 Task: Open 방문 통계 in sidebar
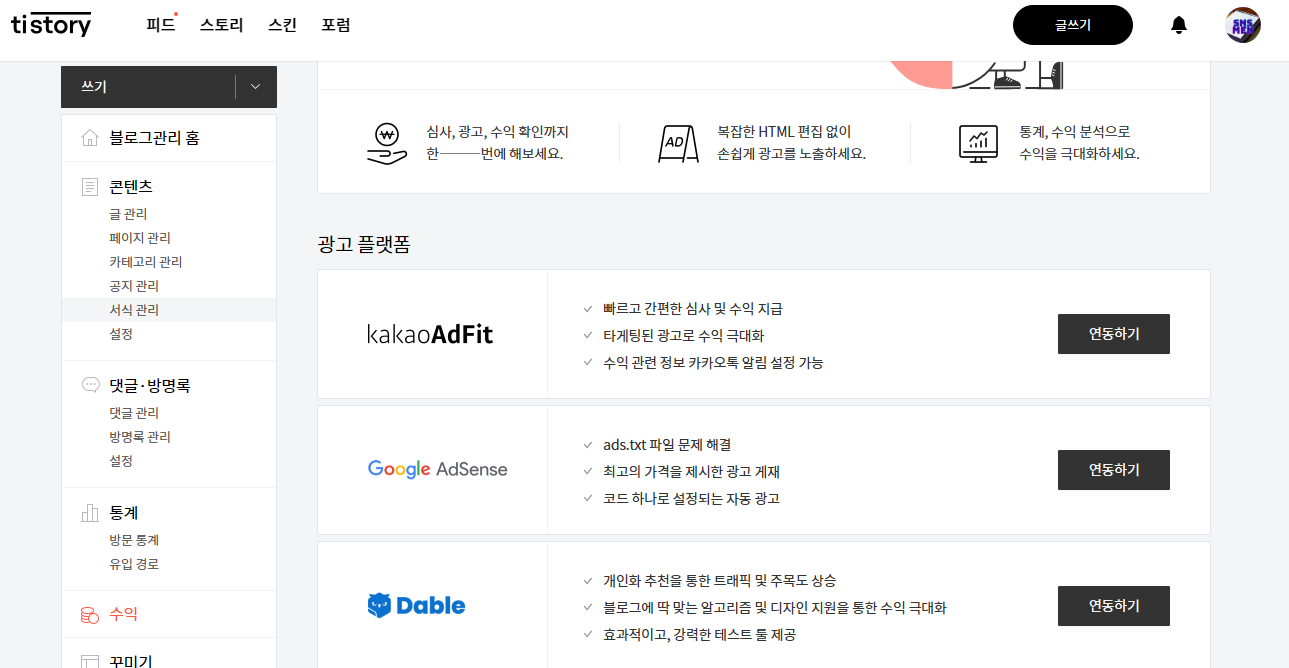[x=134, y=540]
